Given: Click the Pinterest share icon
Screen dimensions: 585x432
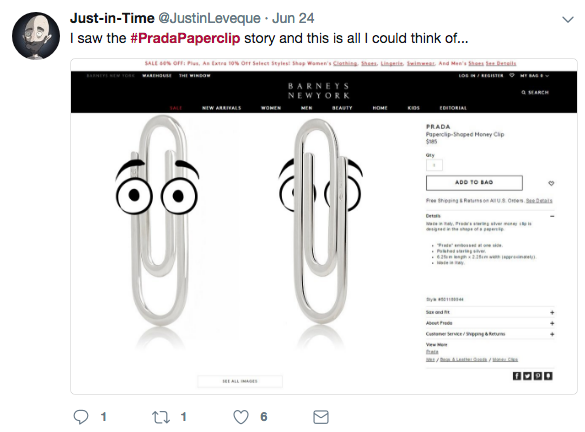Looking at the screenshot, I should point(538,376).
